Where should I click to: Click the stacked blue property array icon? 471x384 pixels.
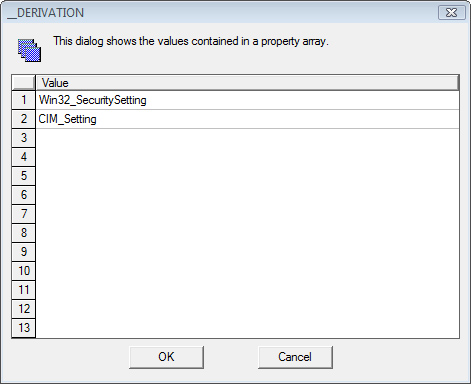click(30, 50)
